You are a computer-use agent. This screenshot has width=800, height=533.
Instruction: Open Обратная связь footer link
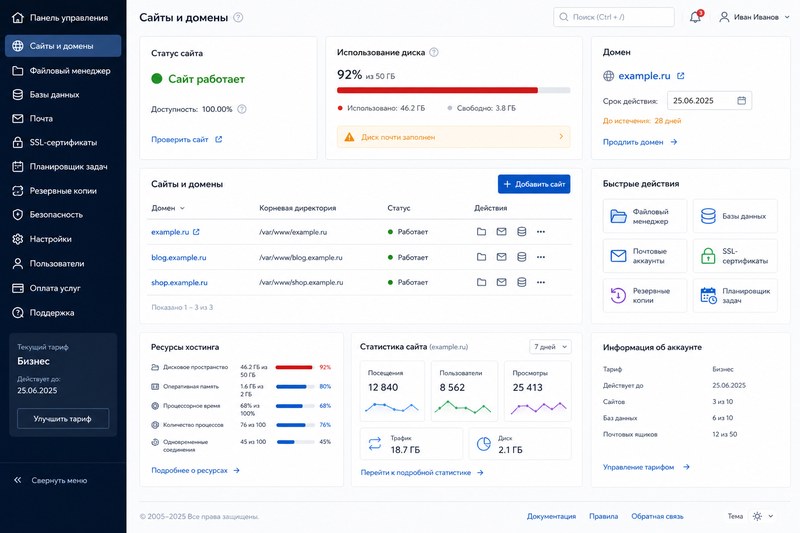tap(657, 516)
